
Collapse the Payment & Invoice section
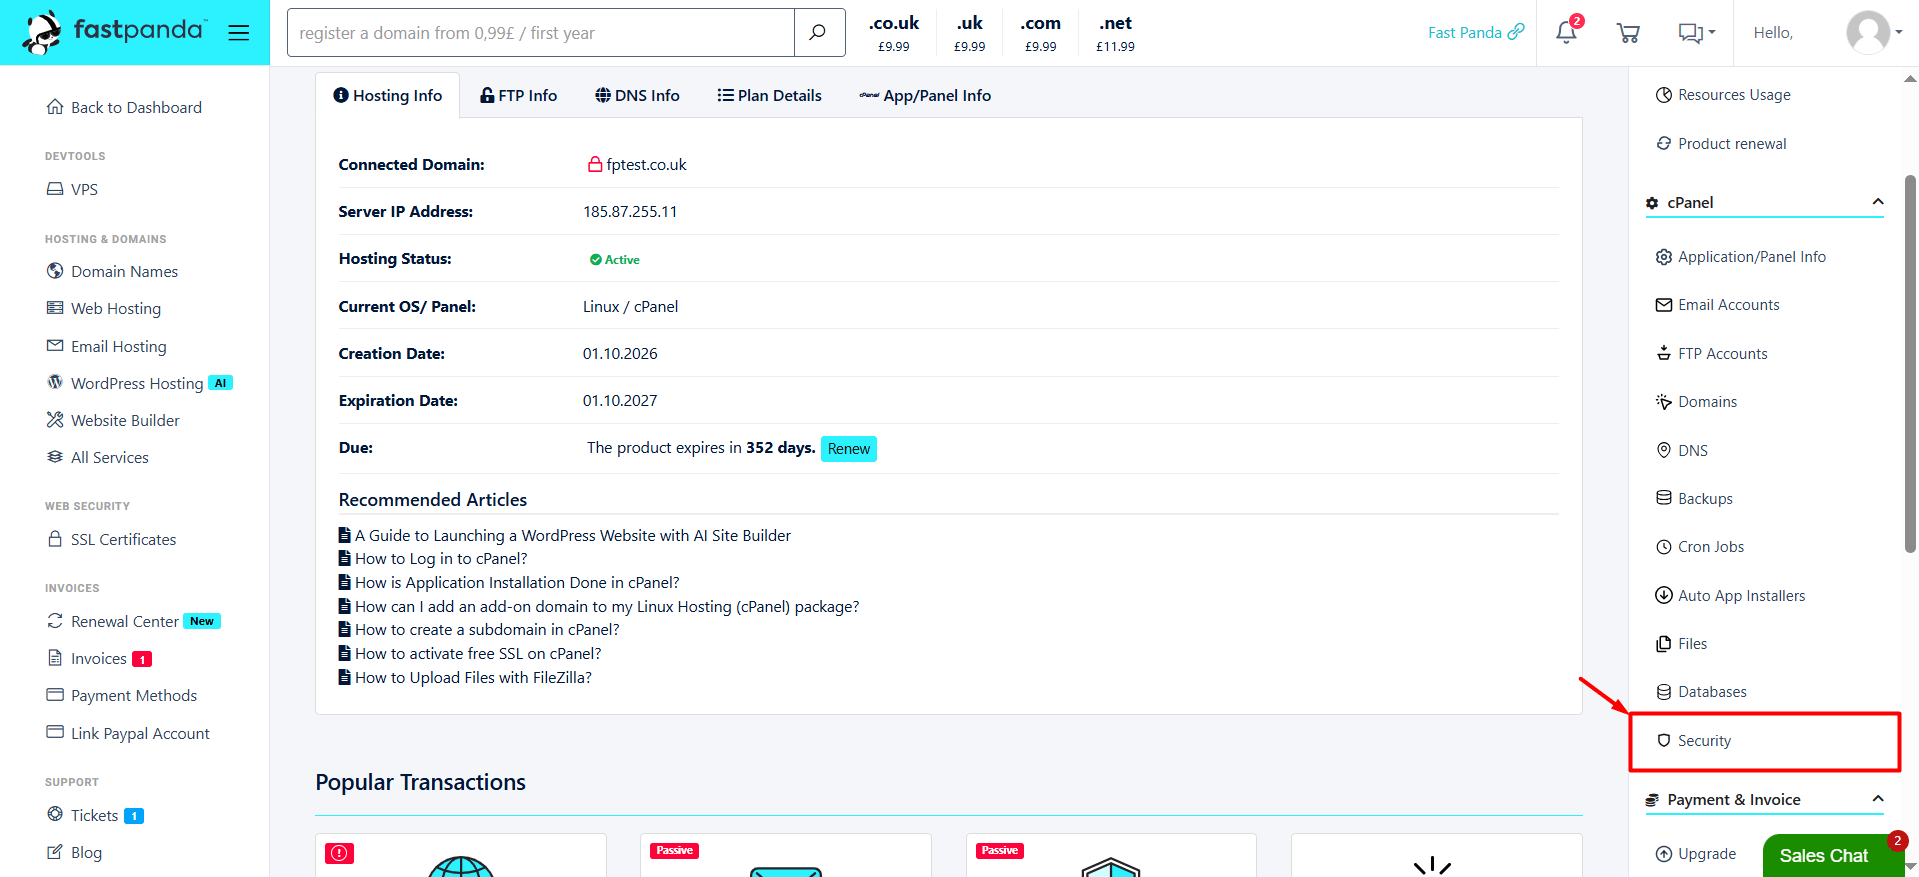point(1878,799)
